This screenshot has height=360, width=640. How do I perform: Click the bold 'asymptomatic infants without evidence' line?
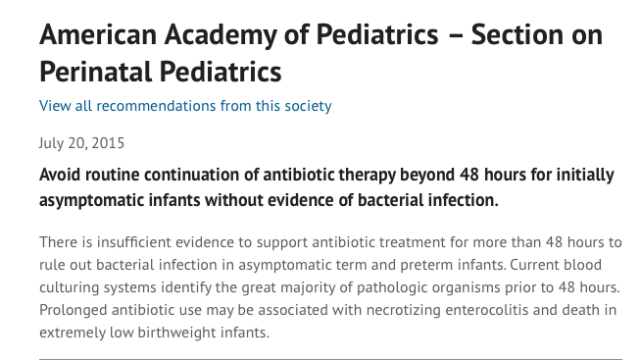pyautogui.click(x=269, y=200)
